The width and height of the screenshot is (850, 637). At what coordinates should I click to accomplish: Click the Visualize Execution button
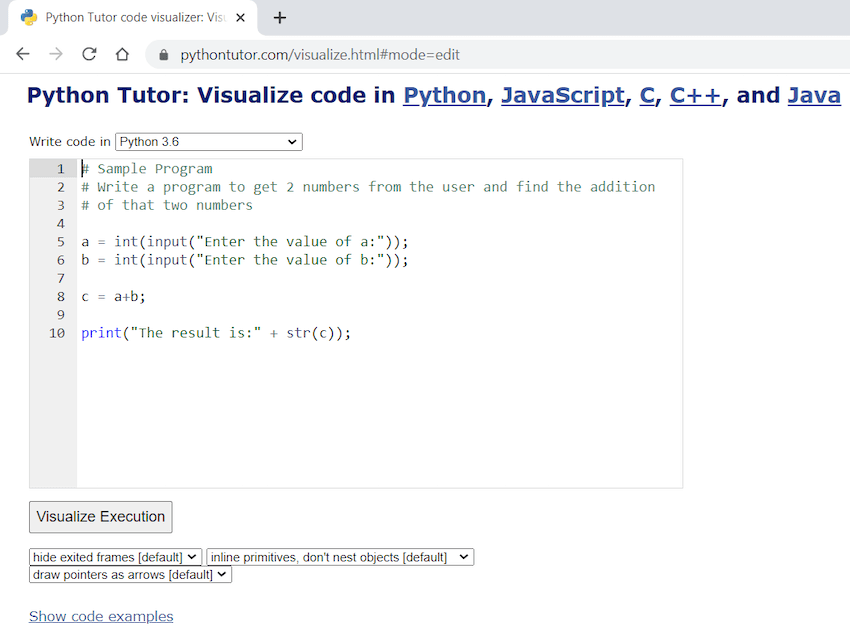point(101,517)
